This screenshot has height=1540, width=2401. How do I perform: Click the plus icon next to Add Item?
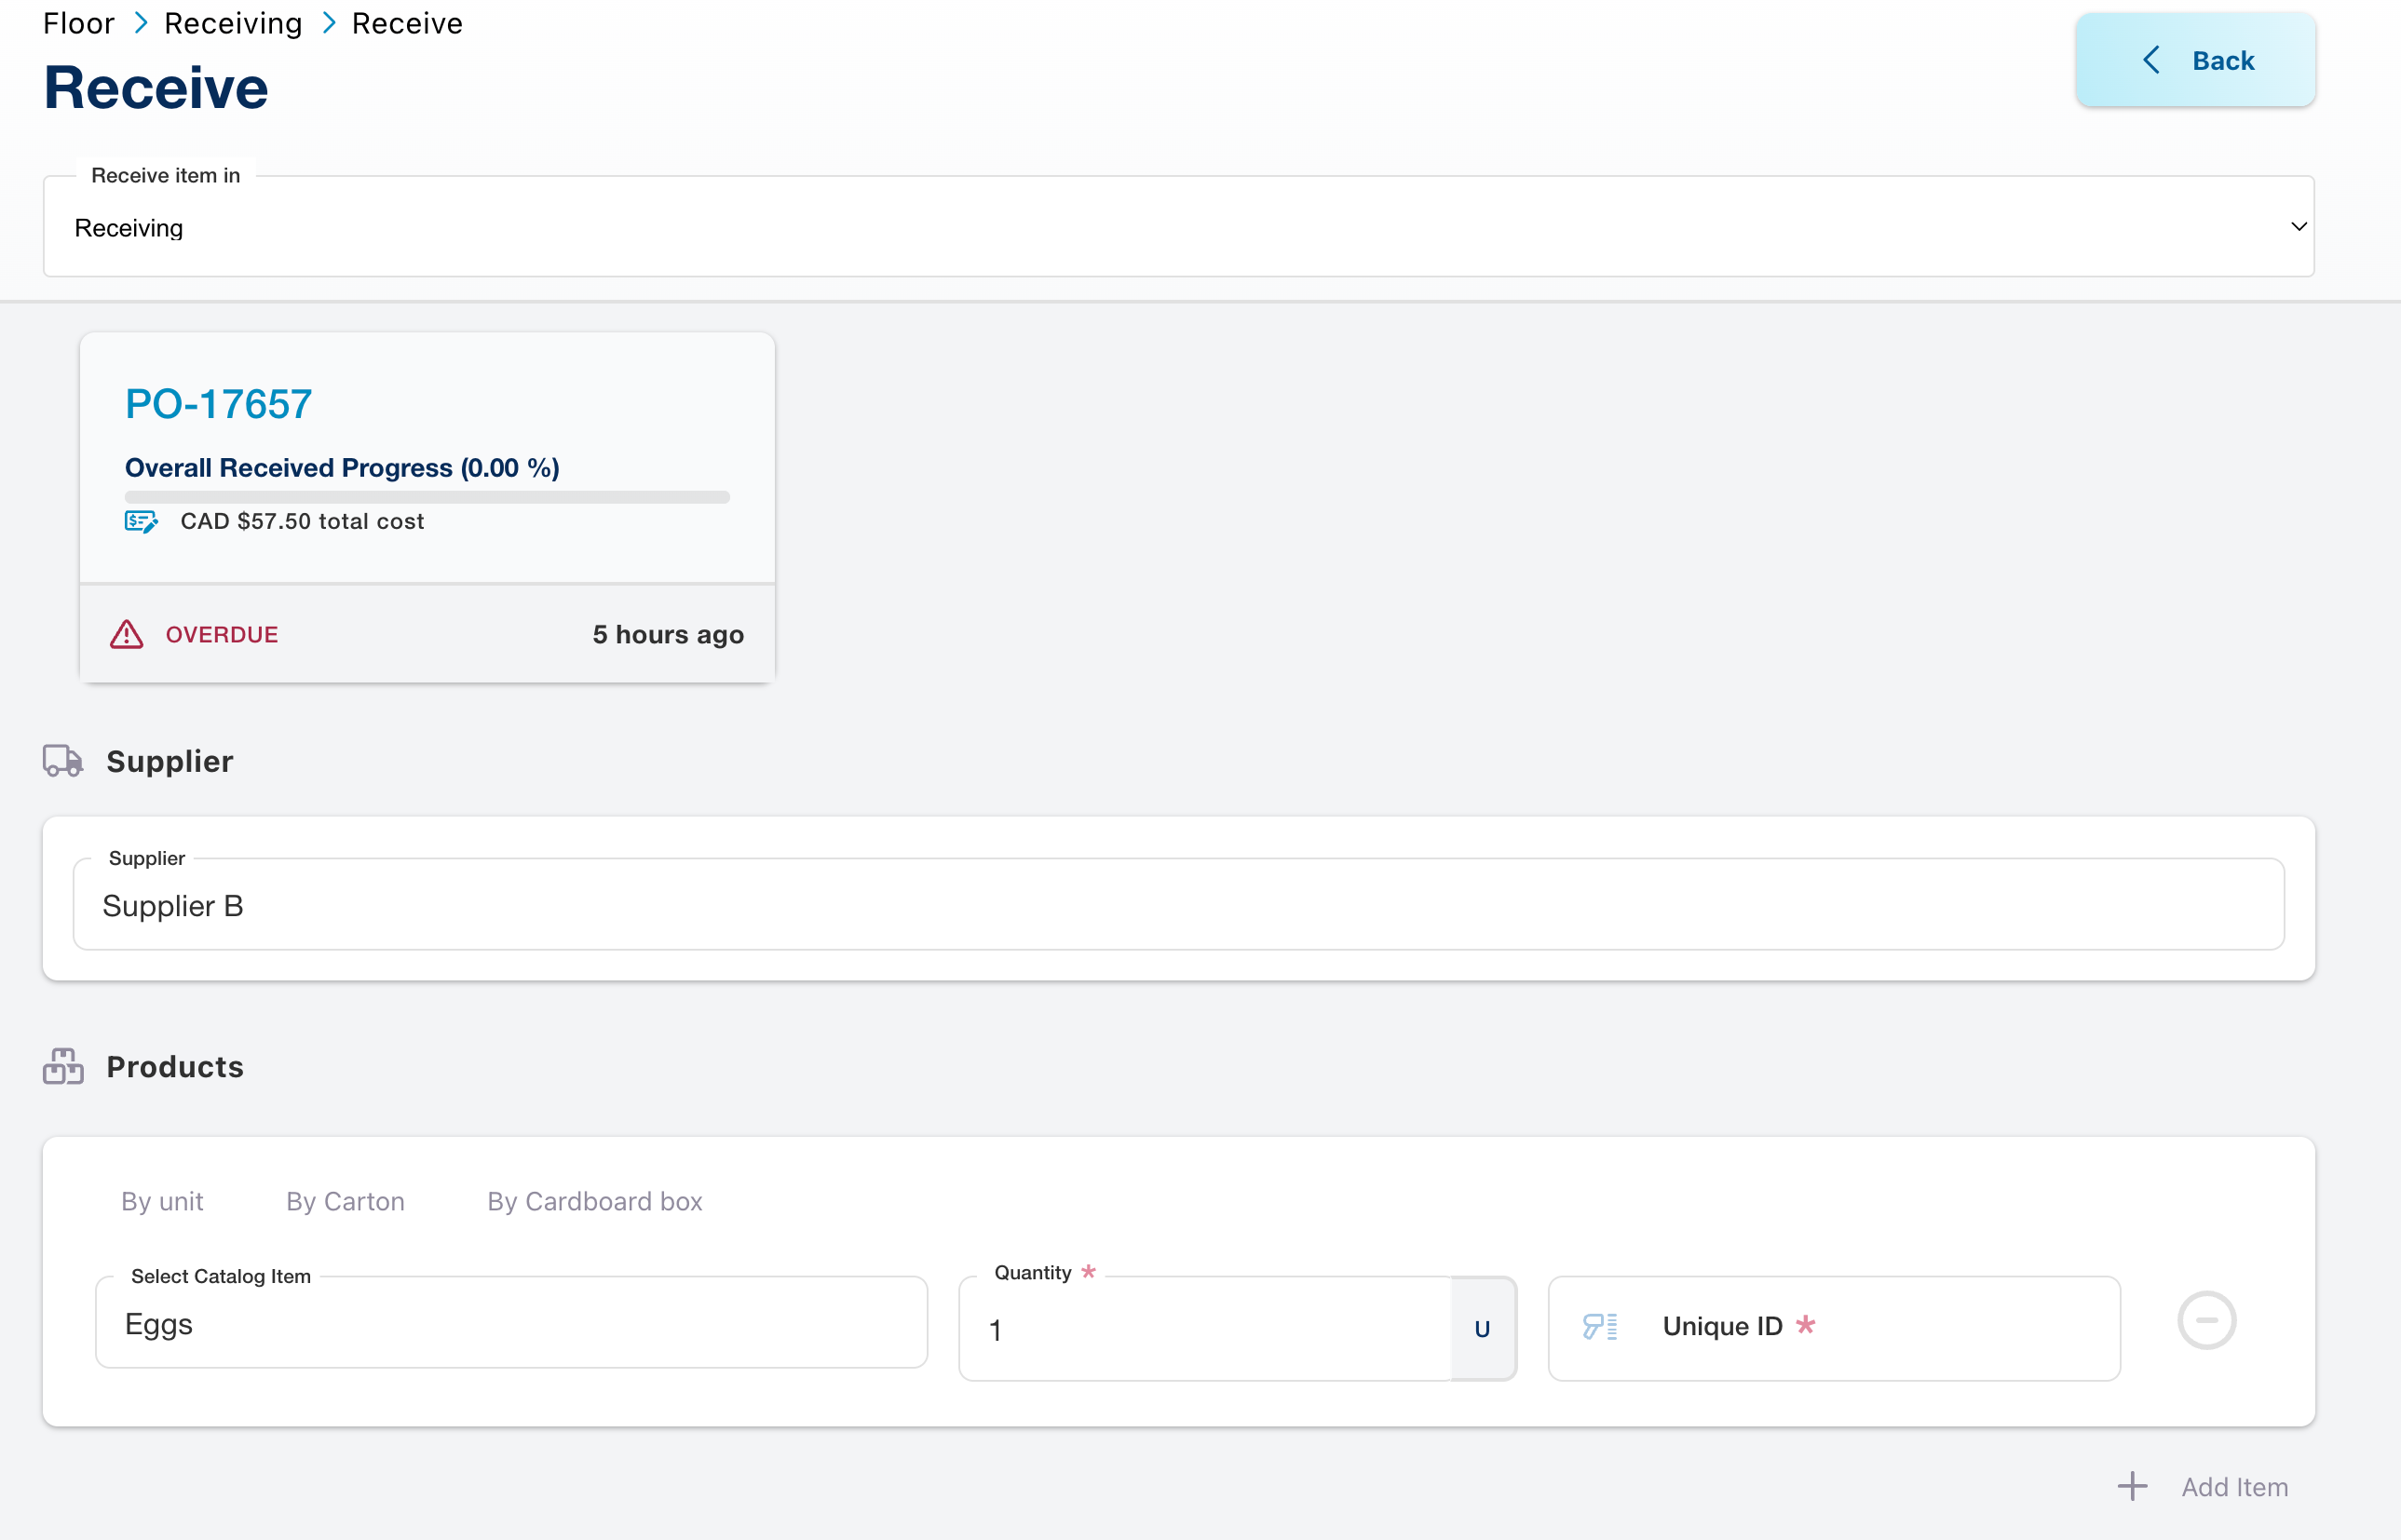[2132, 1487]
